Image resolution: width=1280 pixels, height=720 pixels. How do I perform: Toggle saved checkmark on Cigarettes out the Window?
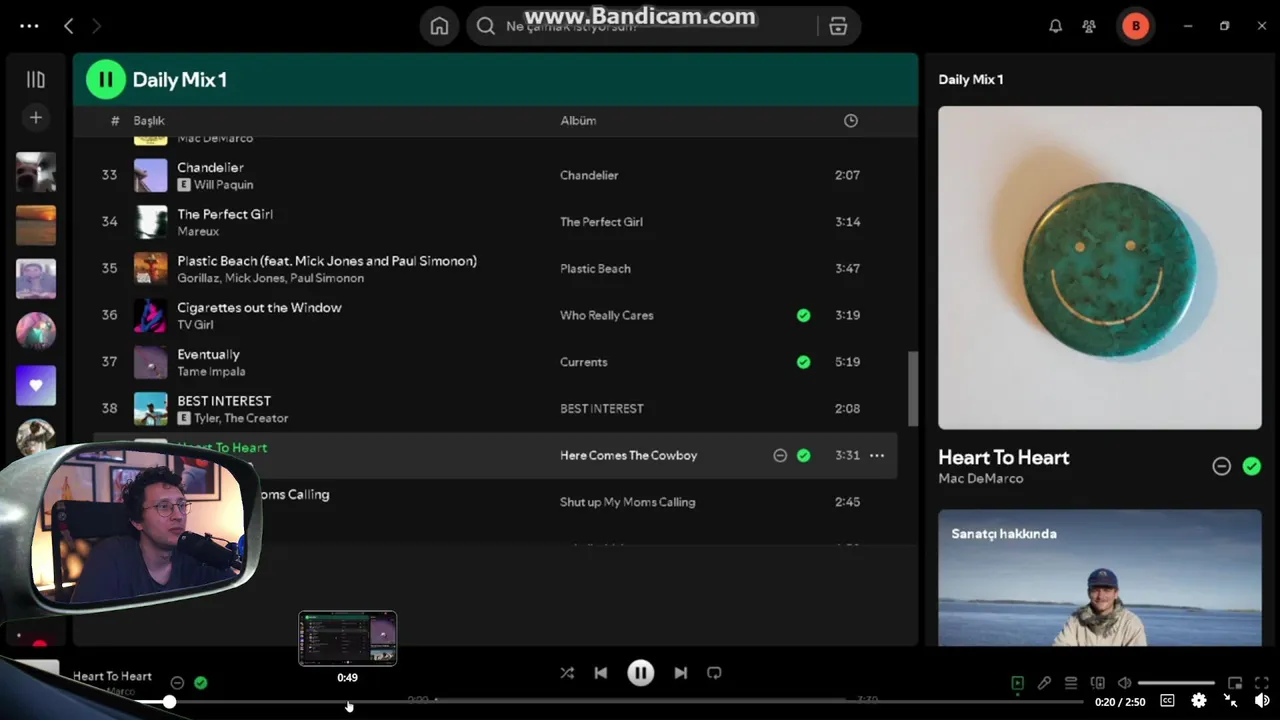click(803, 315)
